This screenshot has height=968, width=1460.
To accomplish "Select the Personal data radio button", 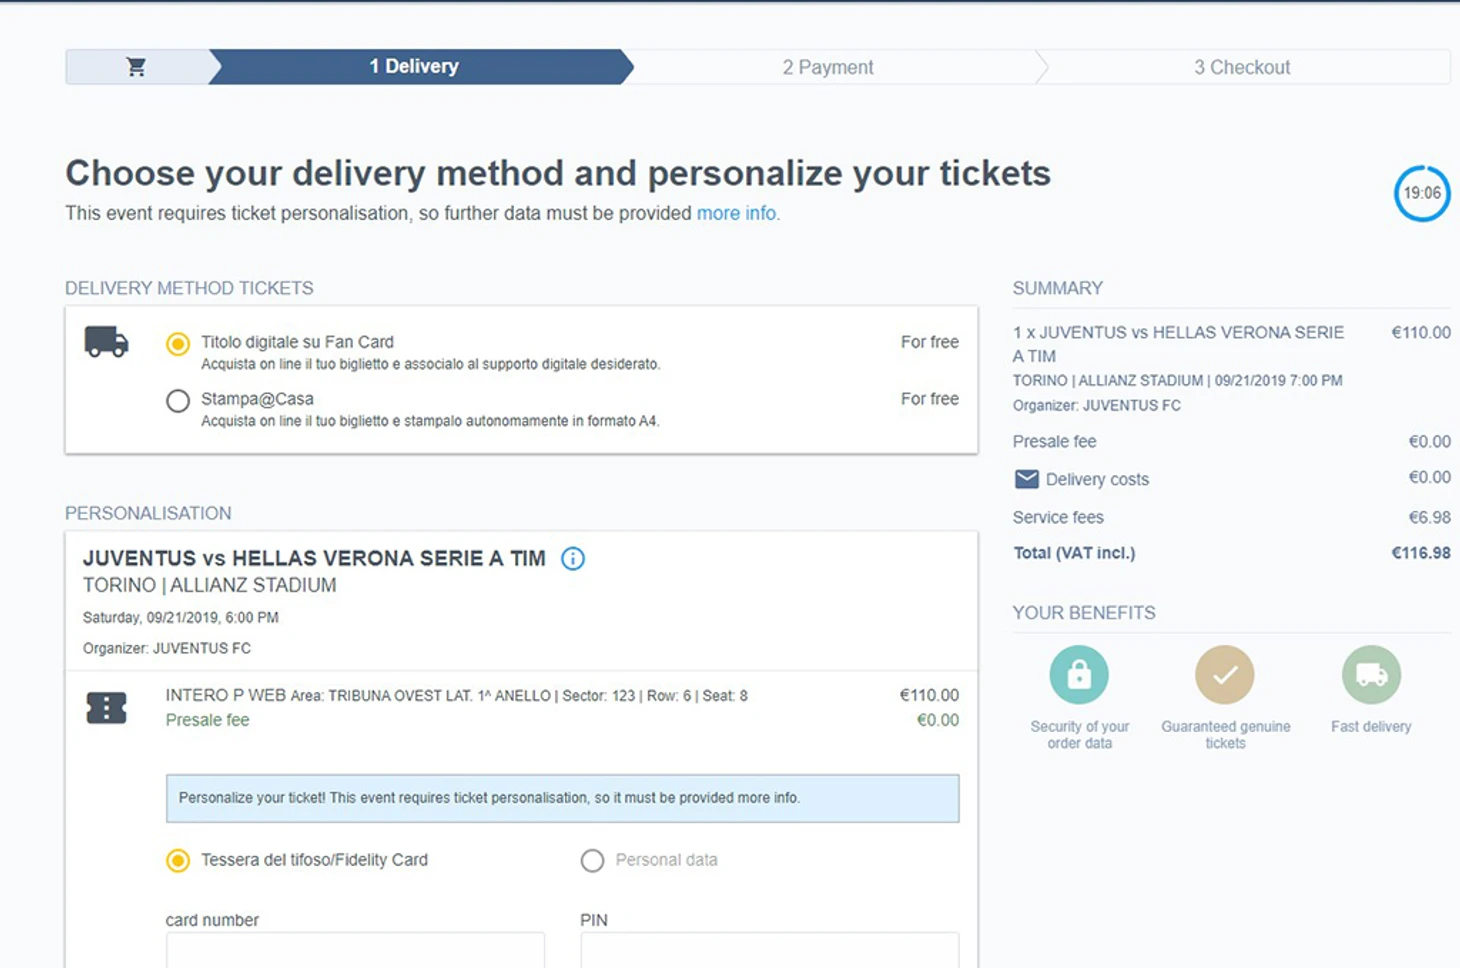I will pyautogui.click(x=592, y=860).
